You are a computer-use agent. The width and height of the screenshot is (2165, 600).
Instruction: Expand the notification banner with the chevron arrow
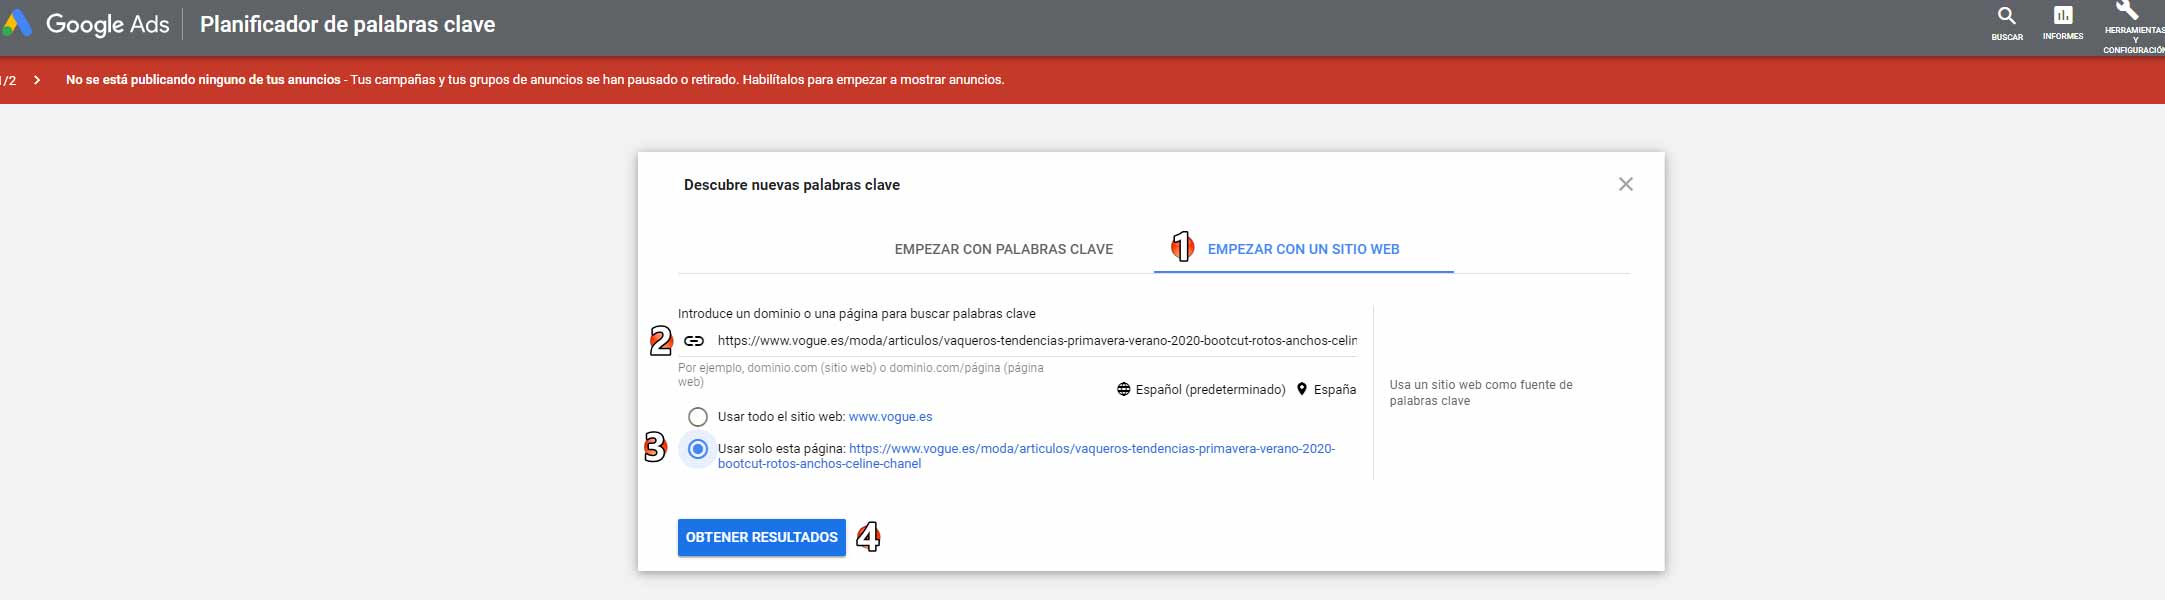click(37, 80)
